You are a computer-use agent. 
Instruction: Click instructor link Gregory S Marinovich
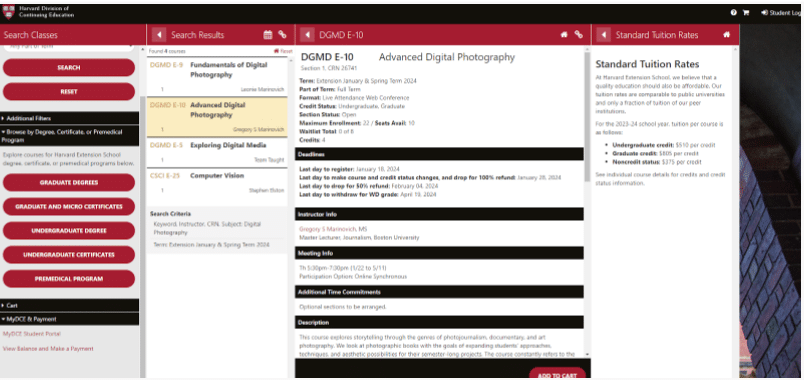tap(328, 229)
